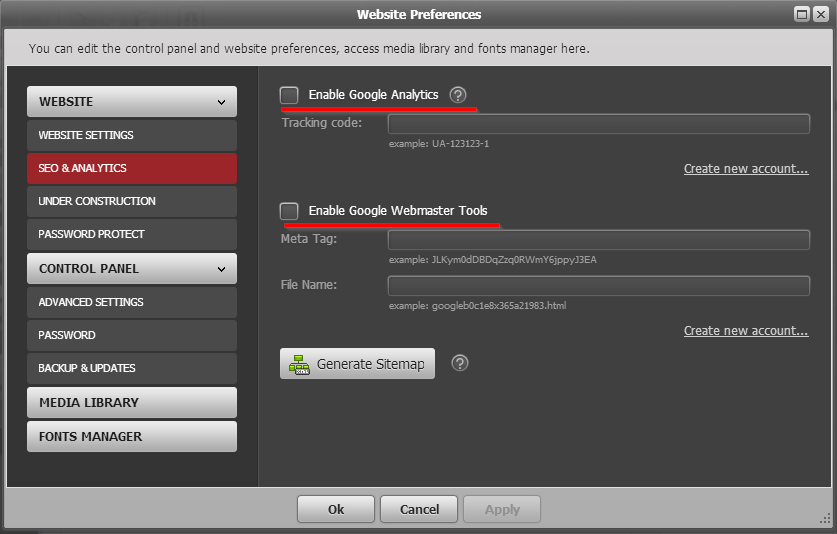
Task: Focus the Tracking code input field
Action: tap(598, 123)
